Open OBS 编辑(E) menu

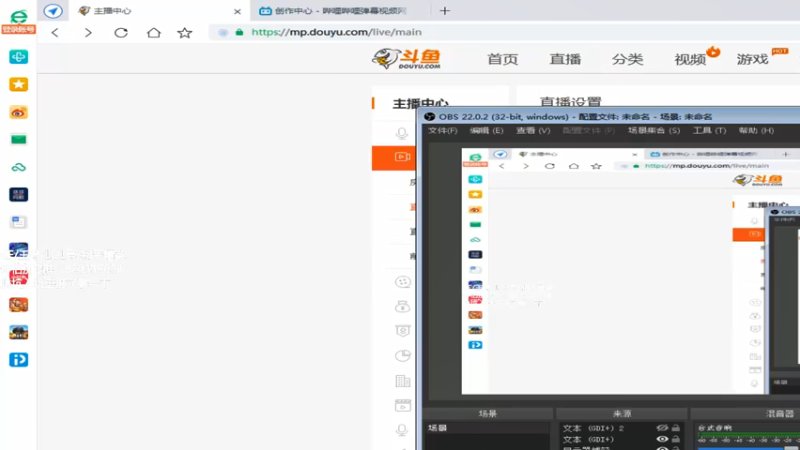[x=486, y=131]
